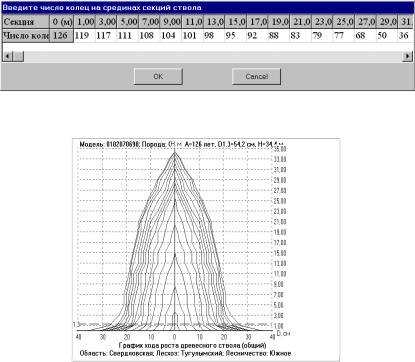415x362 pixels.
Task: Select the ring count cell 108
Action: (x=149, y=36)
